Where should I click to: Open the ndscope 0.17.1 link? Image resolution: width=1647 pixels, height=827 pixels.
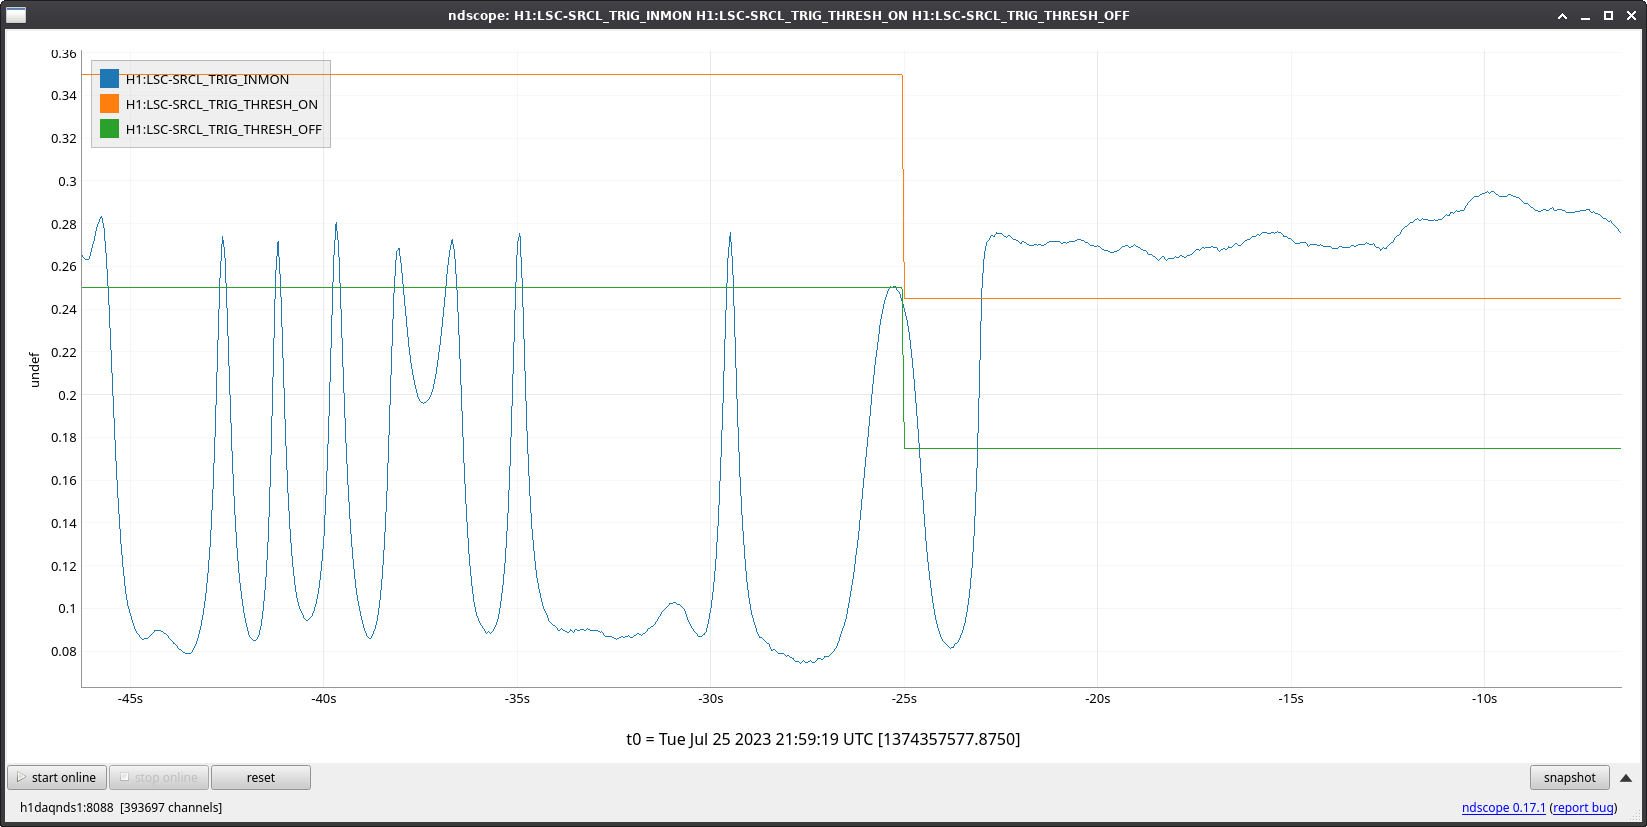tap(1503, 807)
